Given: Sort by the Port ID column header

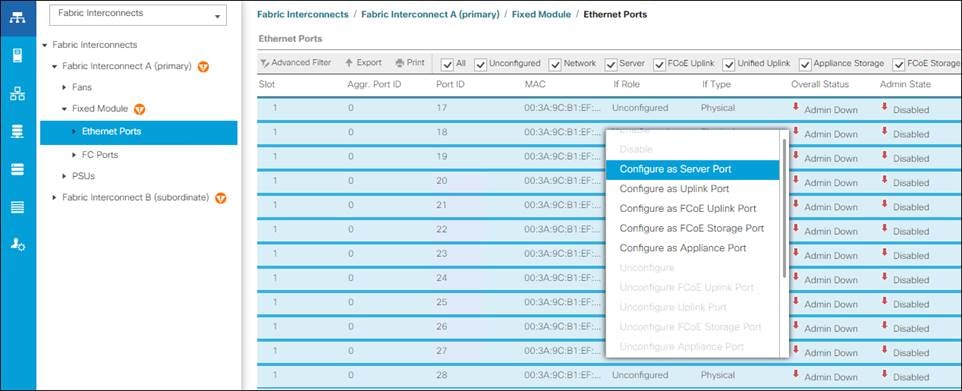Looking at the screenshot, I should (450, 85).
